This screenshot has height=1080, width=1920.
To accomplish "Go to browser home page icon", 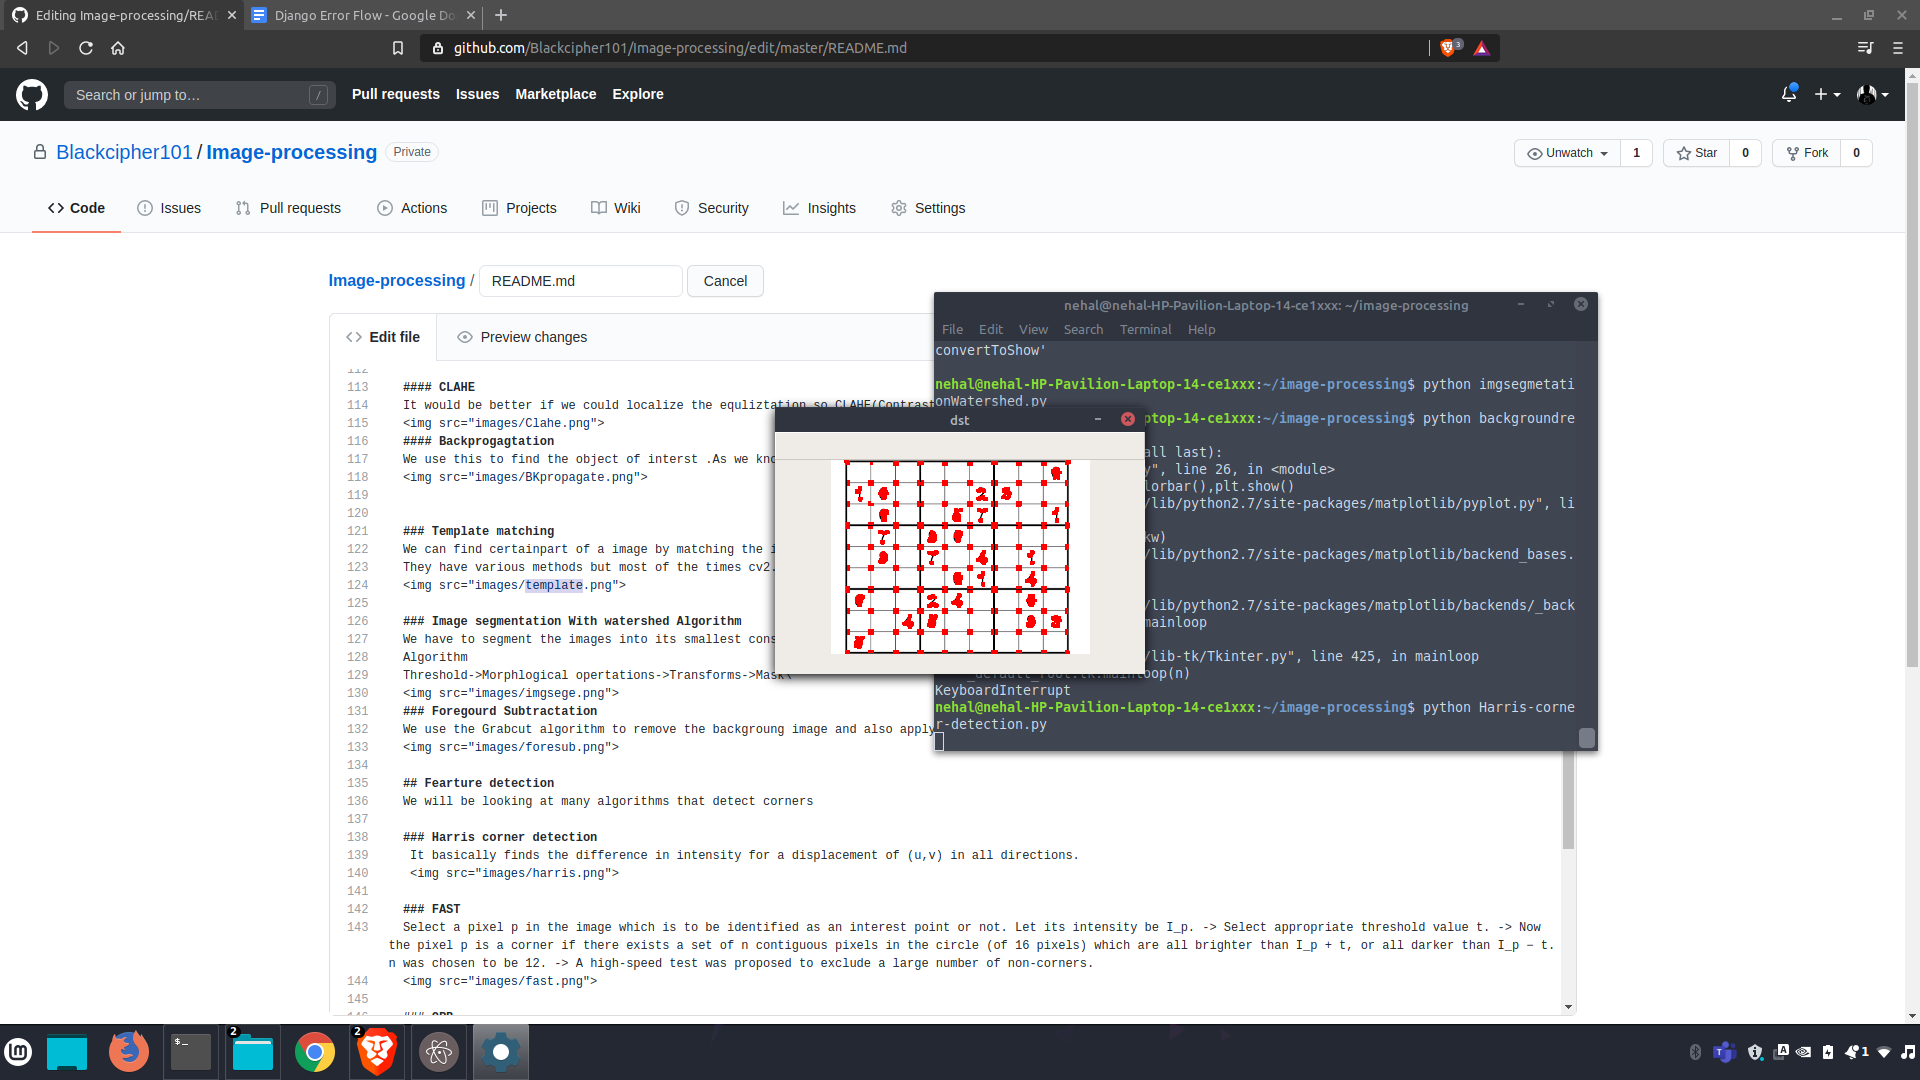I will 118,48.
